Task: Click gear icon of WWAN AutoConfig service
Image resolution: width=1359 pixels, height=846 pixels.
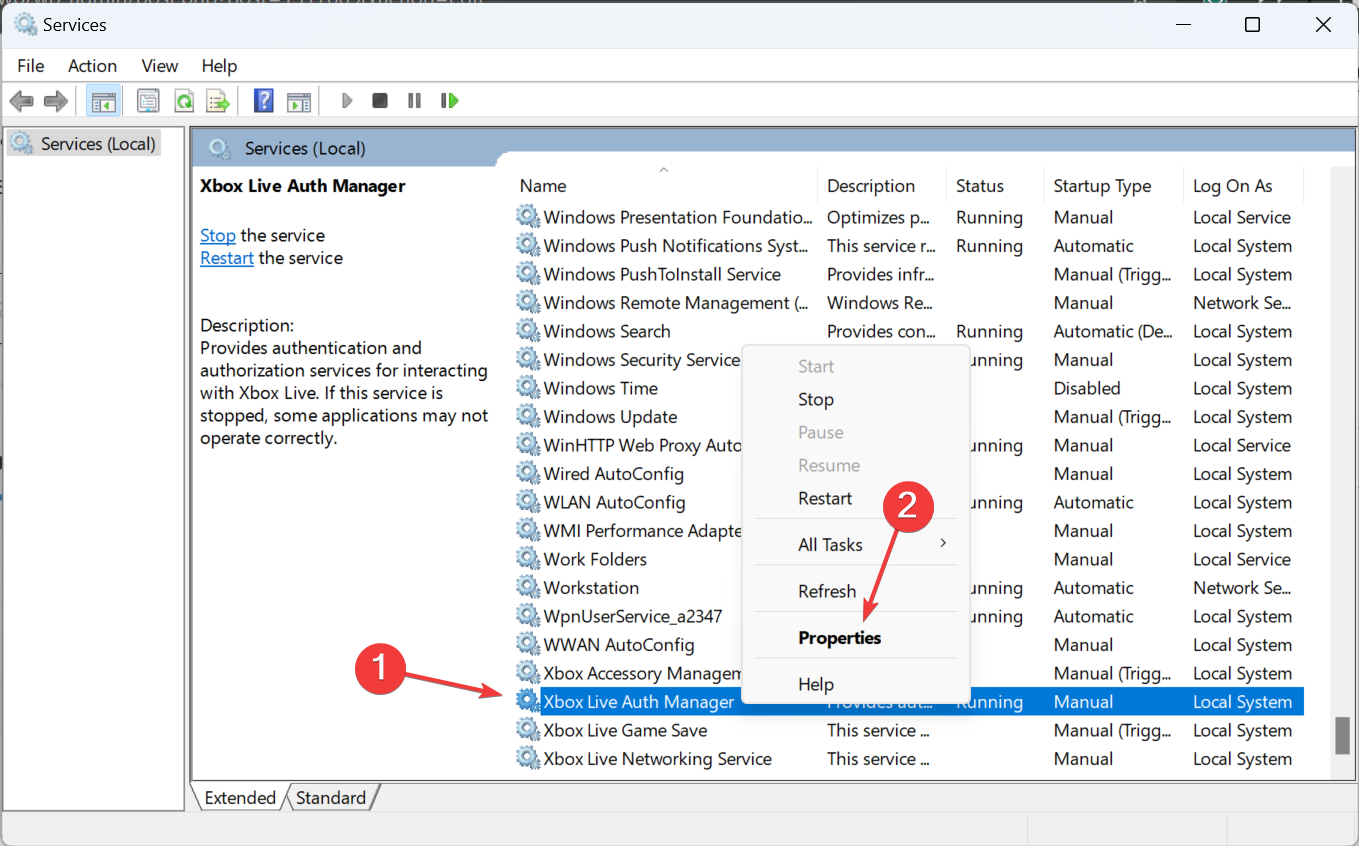Action: point(527,645)
